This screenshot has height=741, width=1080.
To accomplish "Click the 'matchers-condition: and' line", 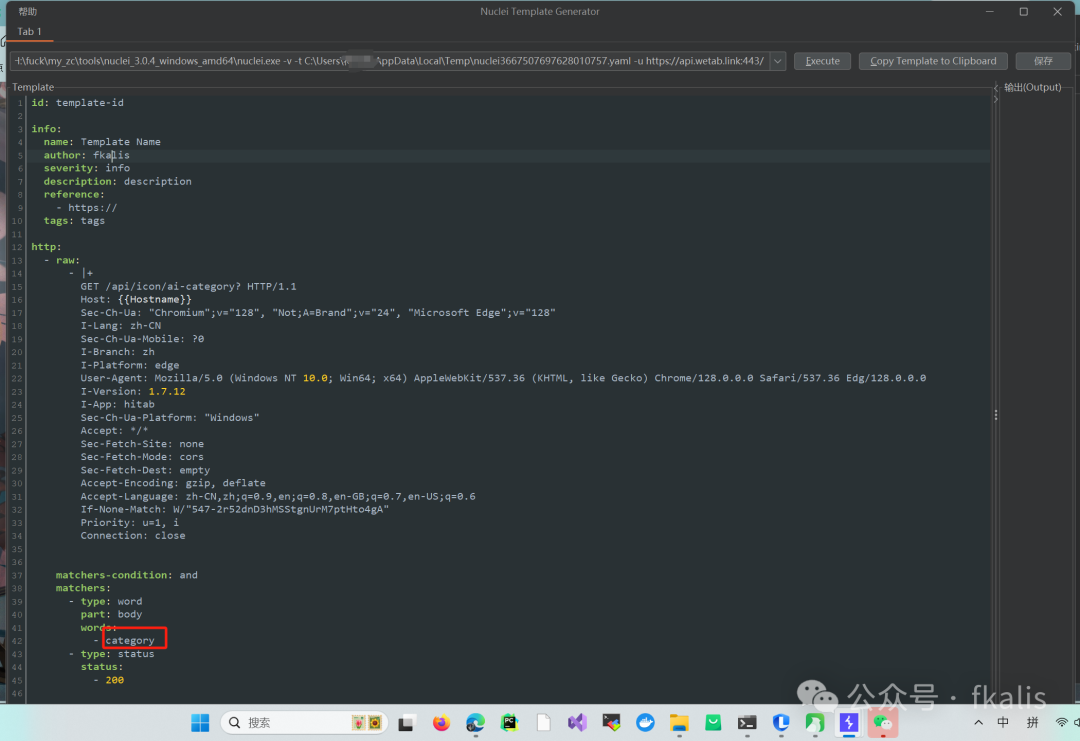I will point(127,575).
